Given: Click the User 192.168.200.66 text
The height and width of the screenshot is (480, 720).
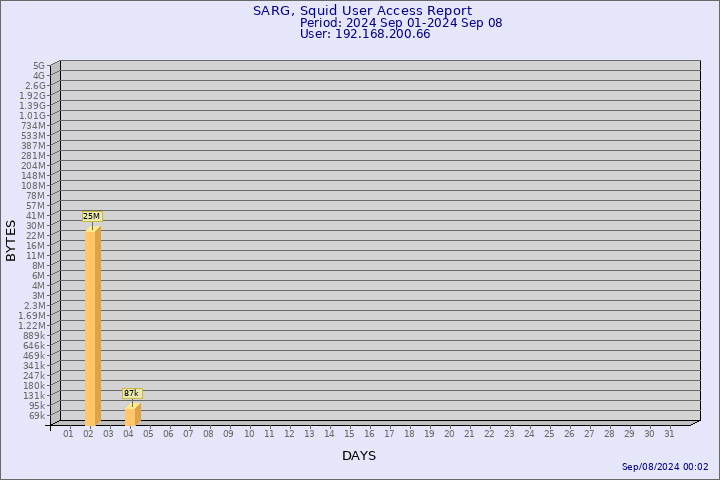Looking at the screenshot, I should [x=365, y=34].
